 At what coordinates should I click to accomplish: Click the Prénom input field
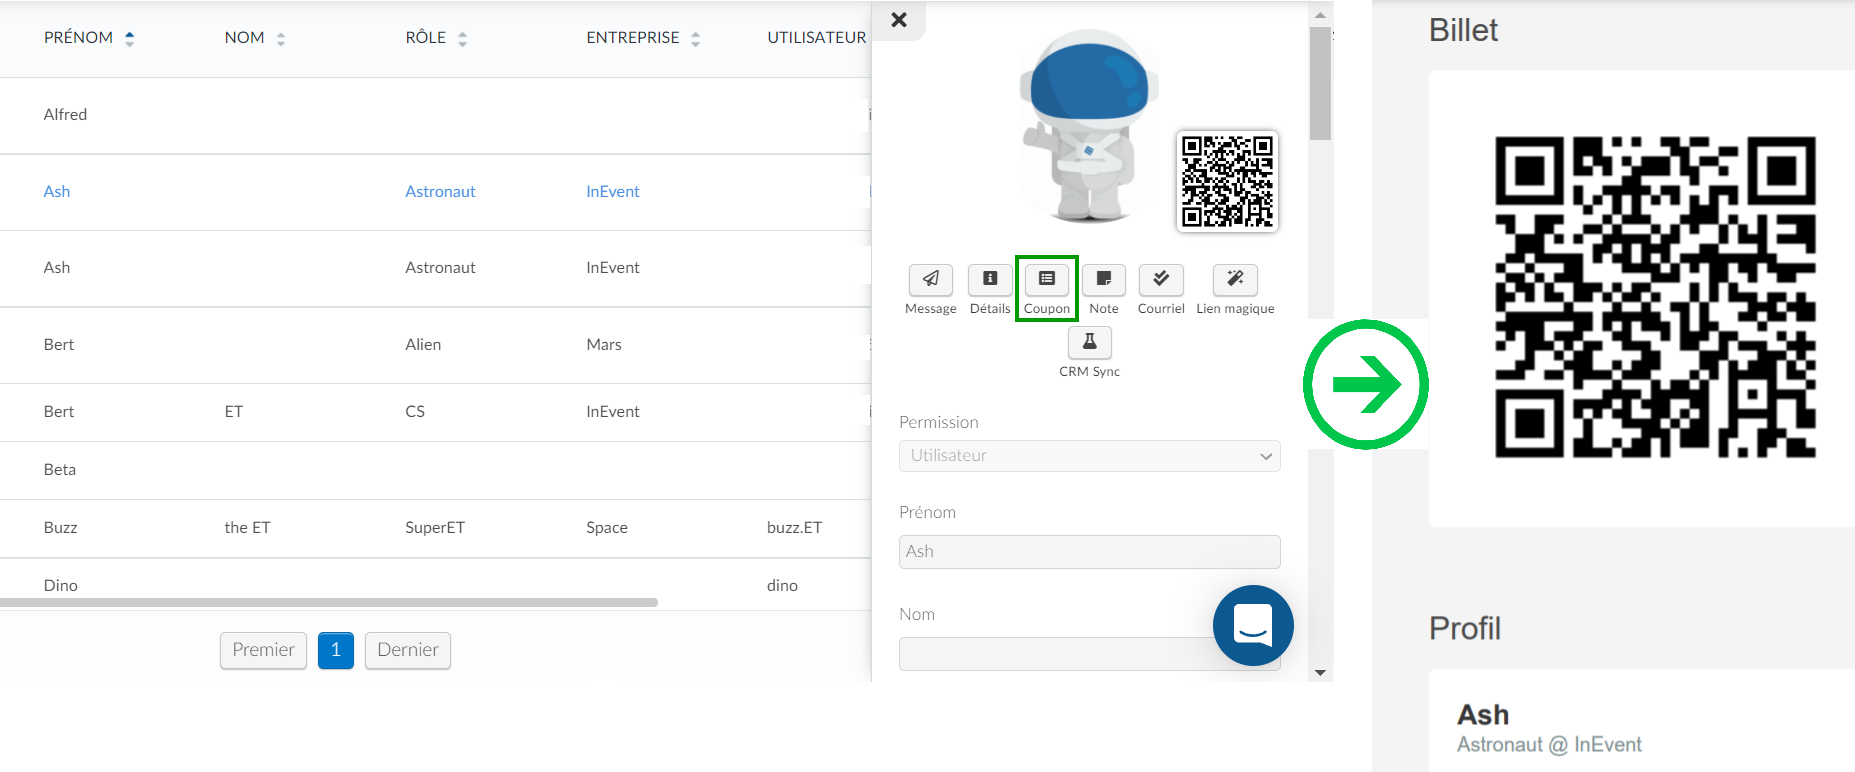coord(1089,552)
